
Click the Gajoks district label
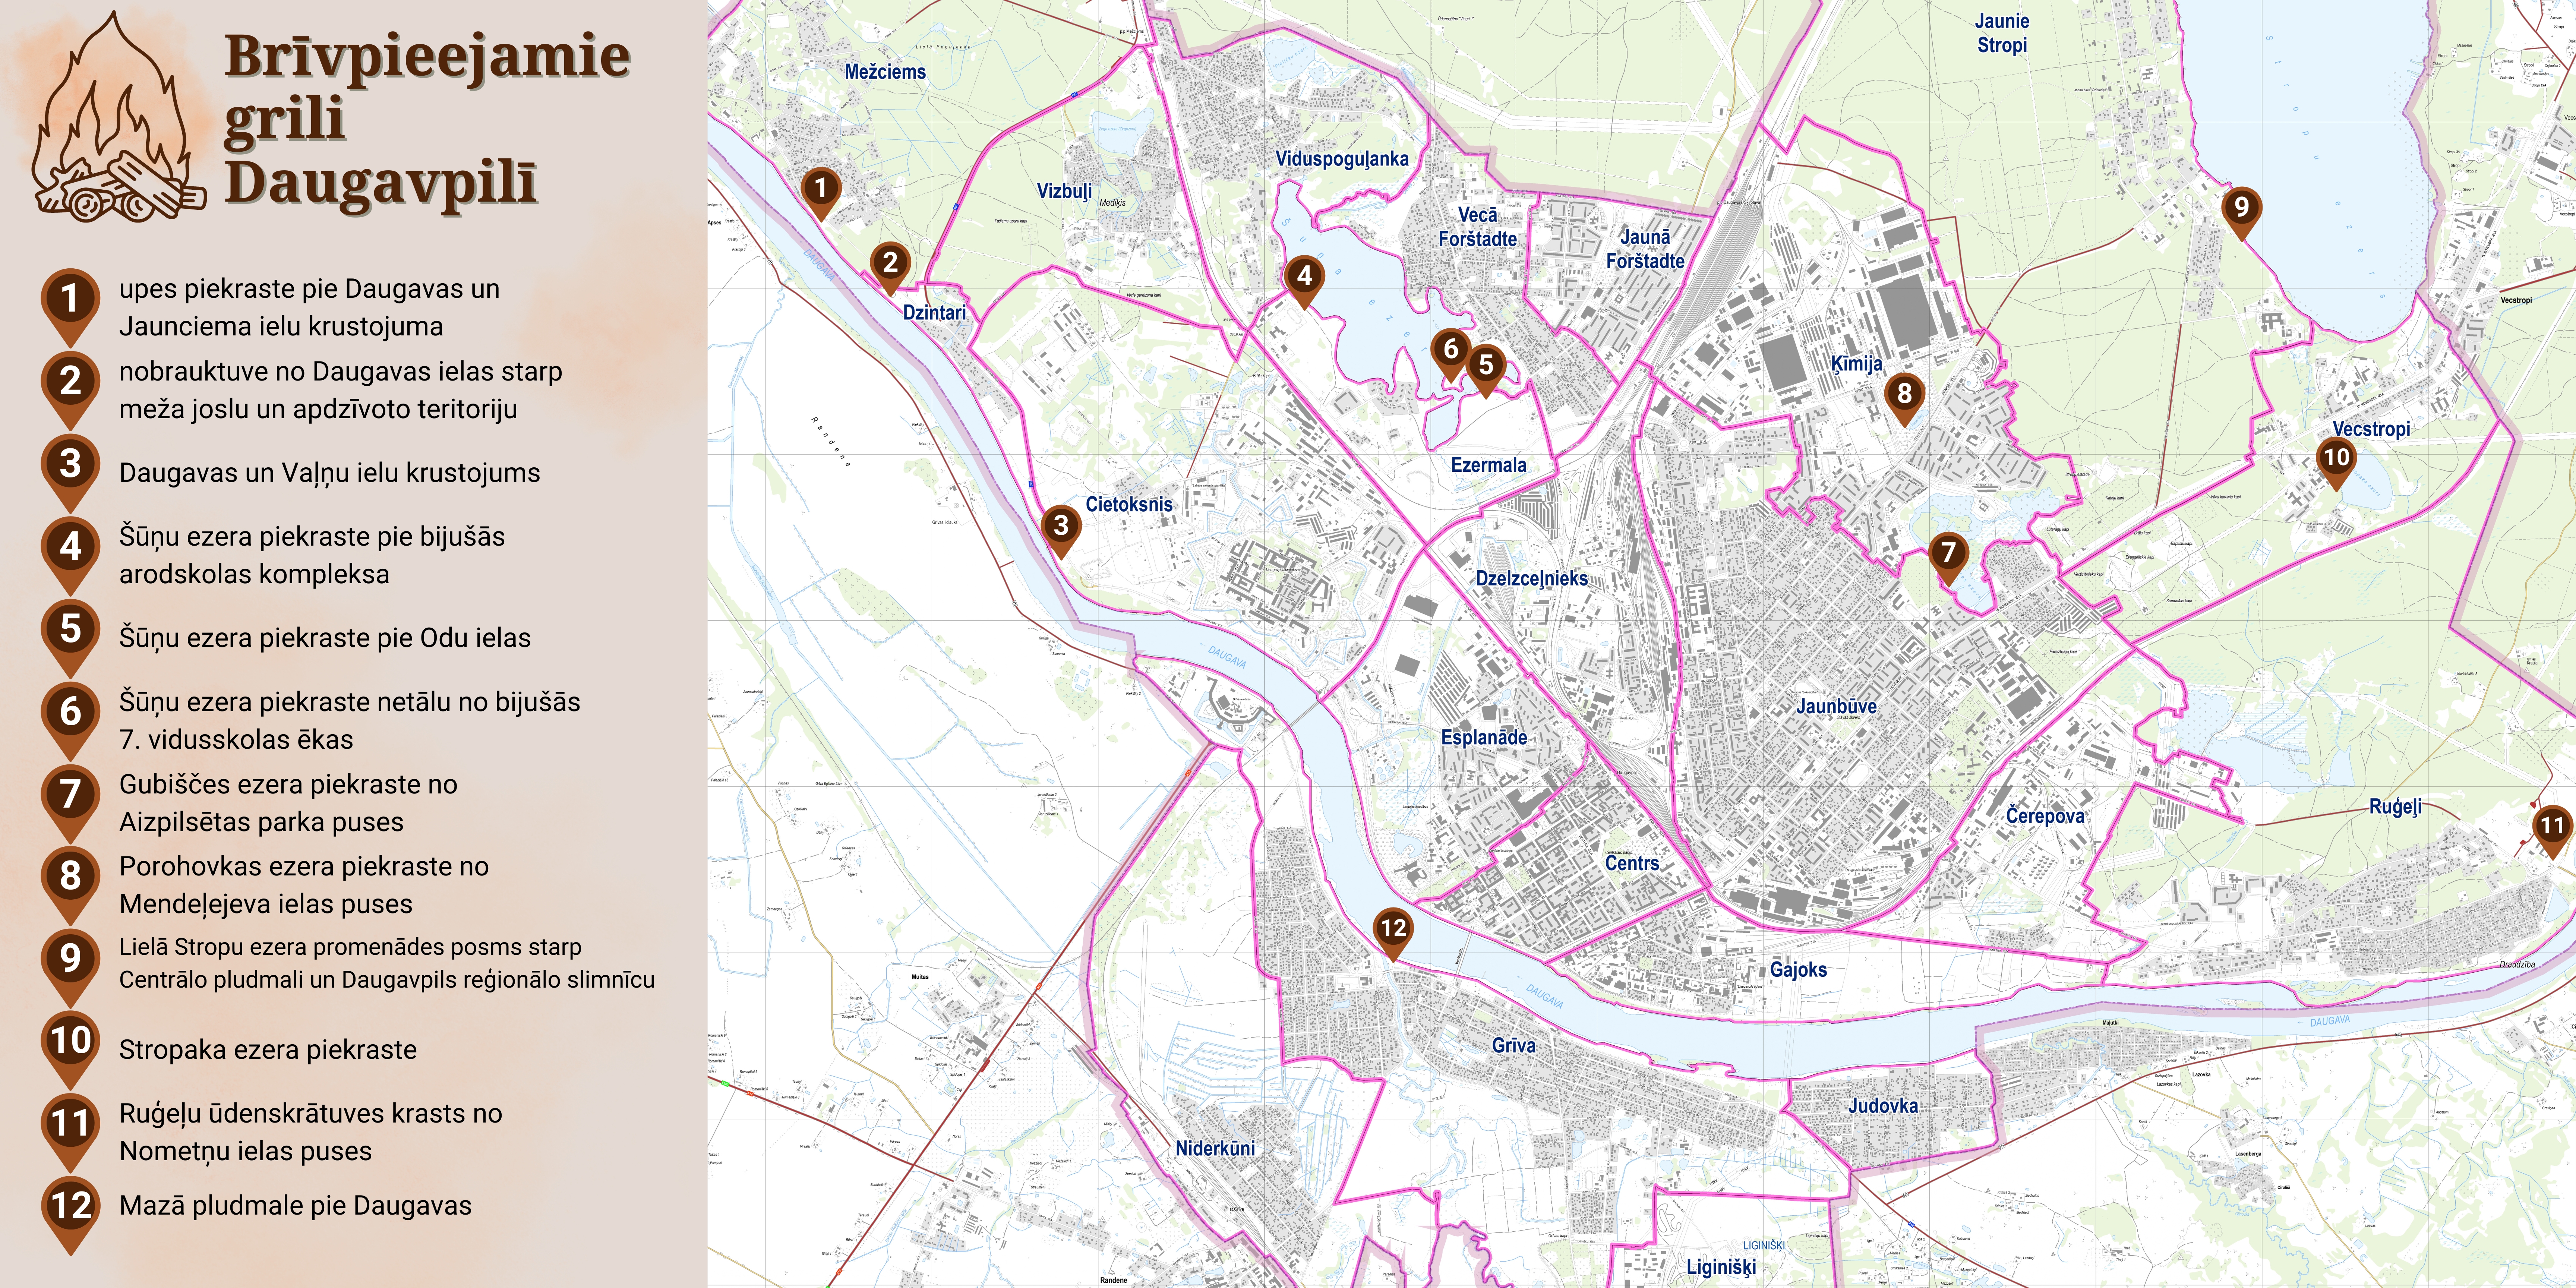tap(1798, 970)
